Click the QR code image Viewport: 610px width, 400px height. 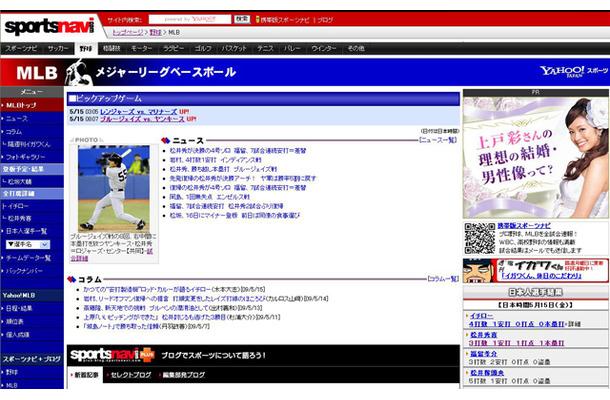[479, 238]
